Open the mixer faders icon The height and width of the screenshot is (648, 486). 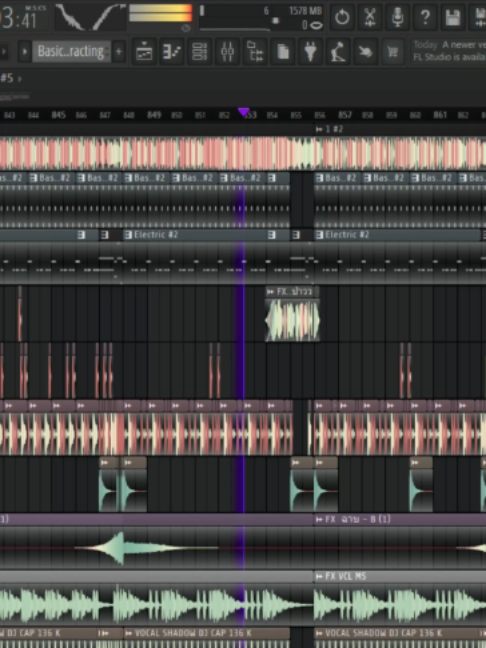click(x=227, y=52)
